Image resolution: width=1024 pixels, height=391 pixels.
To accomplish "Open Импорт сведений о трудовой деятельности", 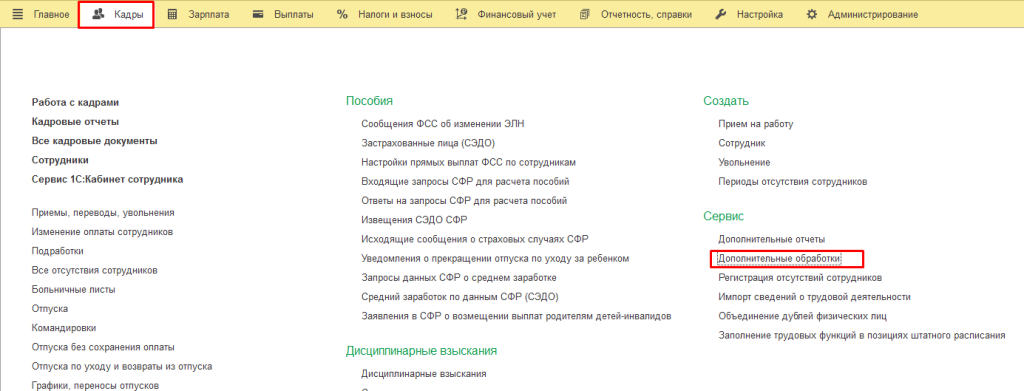I will [814, 297].
